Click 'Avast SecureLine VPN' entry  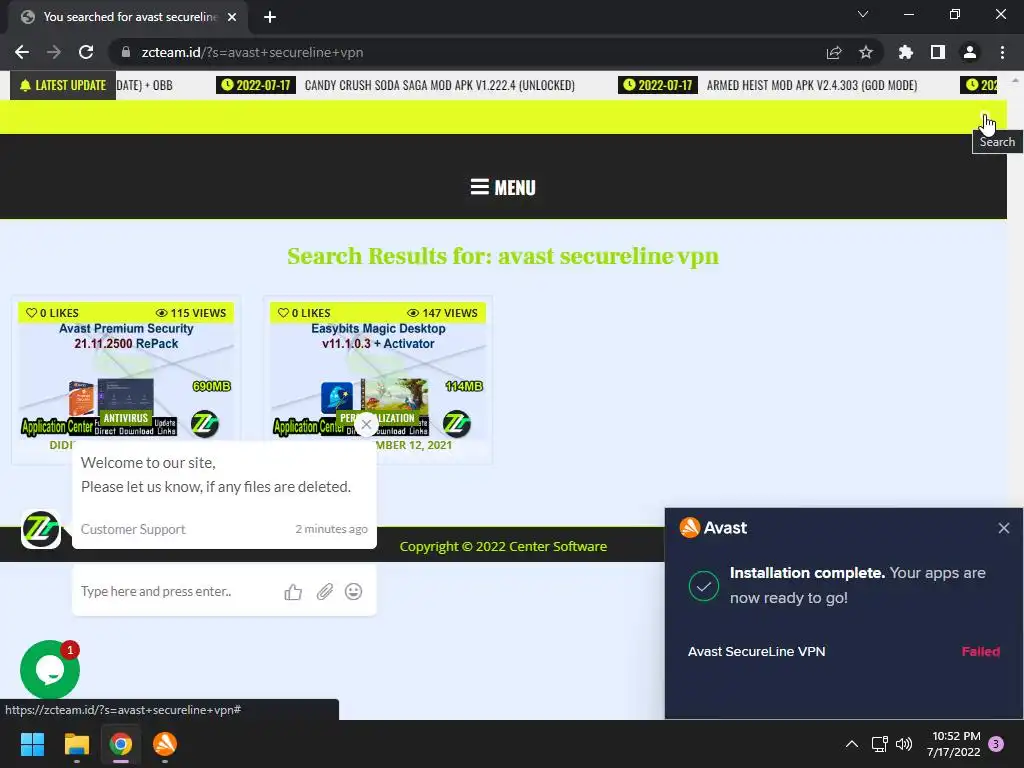tap(756, 651)
